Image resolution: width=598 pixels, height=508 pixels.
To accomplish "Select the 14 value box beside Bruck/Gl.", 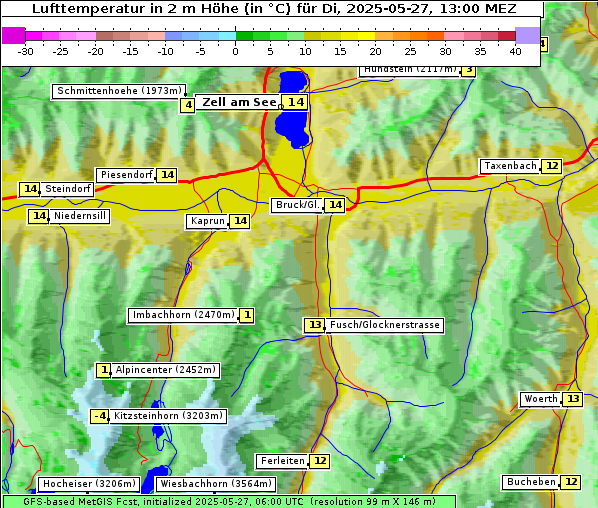I will tap(335, 205).
